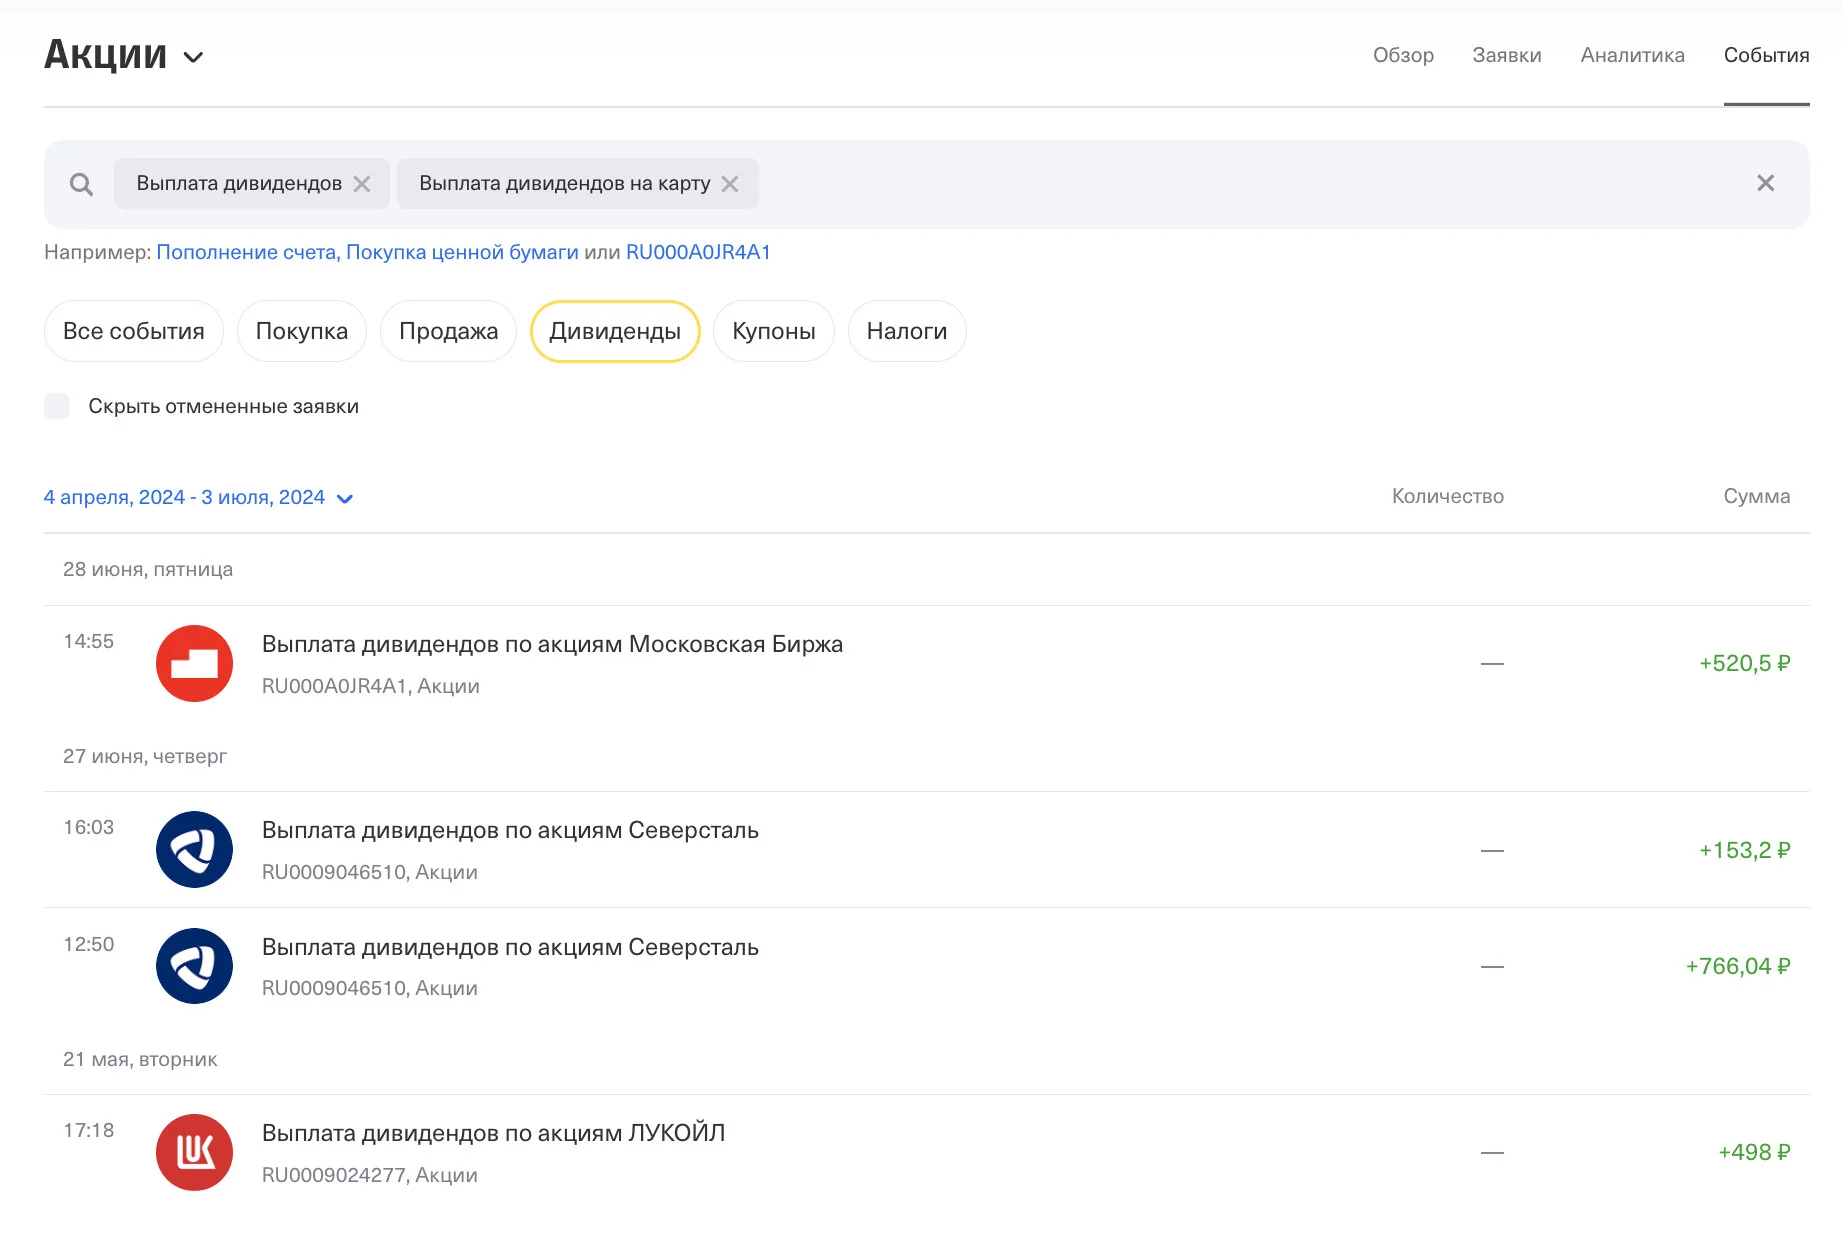Click the Северсталь logo at 16:03
Image resolution: width=1842 pixels, height=1236 pixels.
[195, 849]
